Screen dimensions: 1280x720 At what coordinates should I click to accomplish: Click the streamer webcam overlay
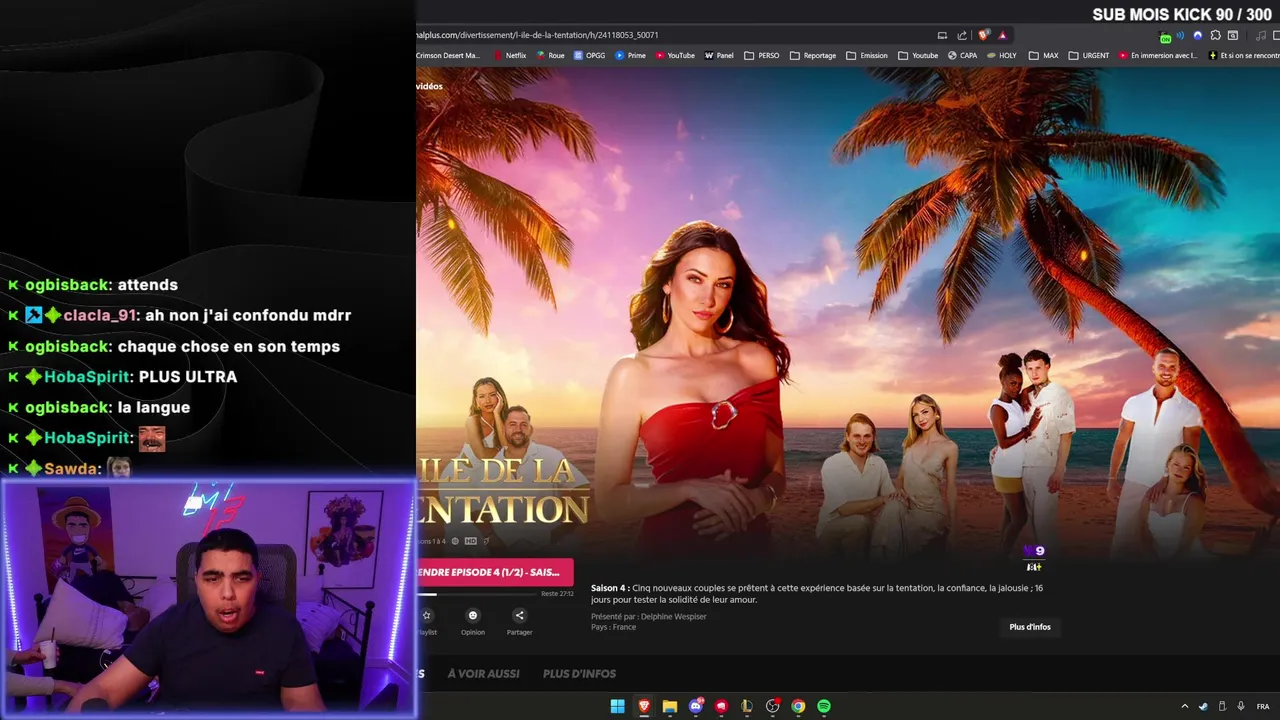(208, 599)
